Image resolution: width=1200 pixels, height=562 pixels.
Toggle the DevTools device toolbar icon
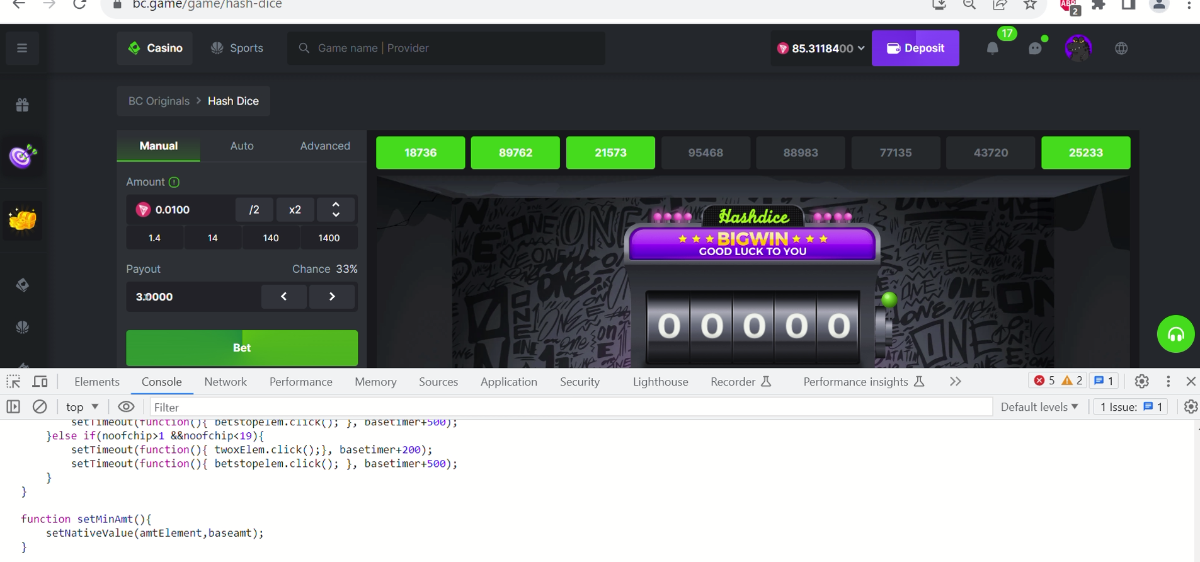point(40,381)
